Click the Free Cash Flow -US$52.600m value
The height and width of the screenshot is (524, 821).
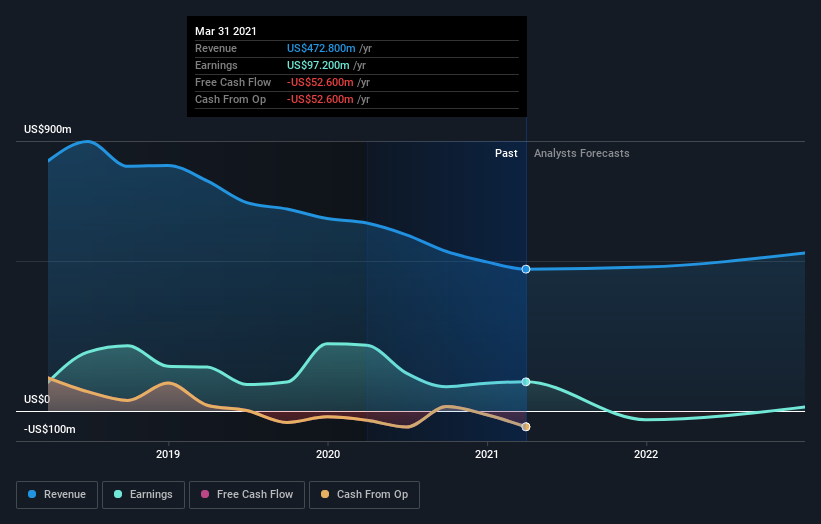click(x=320, y=82)
